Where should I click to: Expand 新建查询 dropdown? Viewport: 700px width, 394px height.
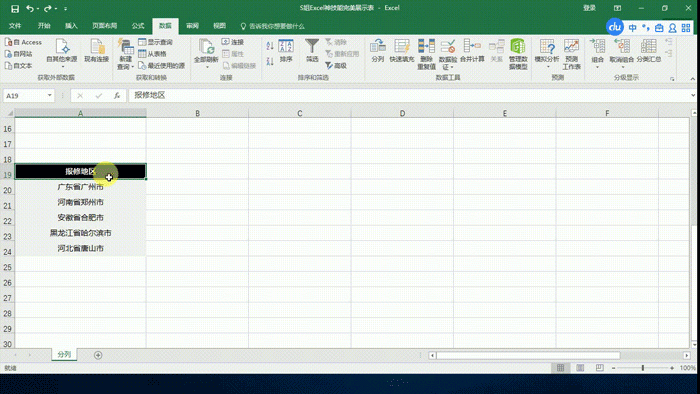tap(133, 67)
